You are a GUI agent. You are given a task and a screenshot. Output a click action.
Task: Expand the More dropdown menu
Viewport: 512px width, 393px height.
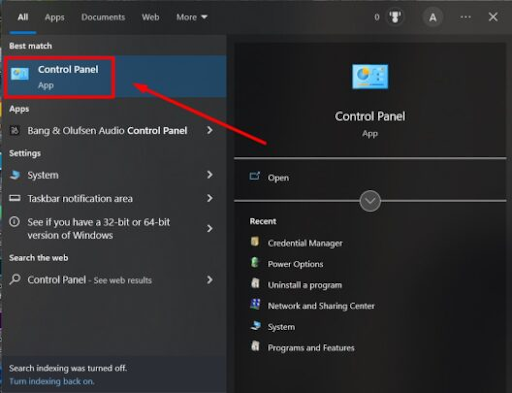tap(192, 17)
